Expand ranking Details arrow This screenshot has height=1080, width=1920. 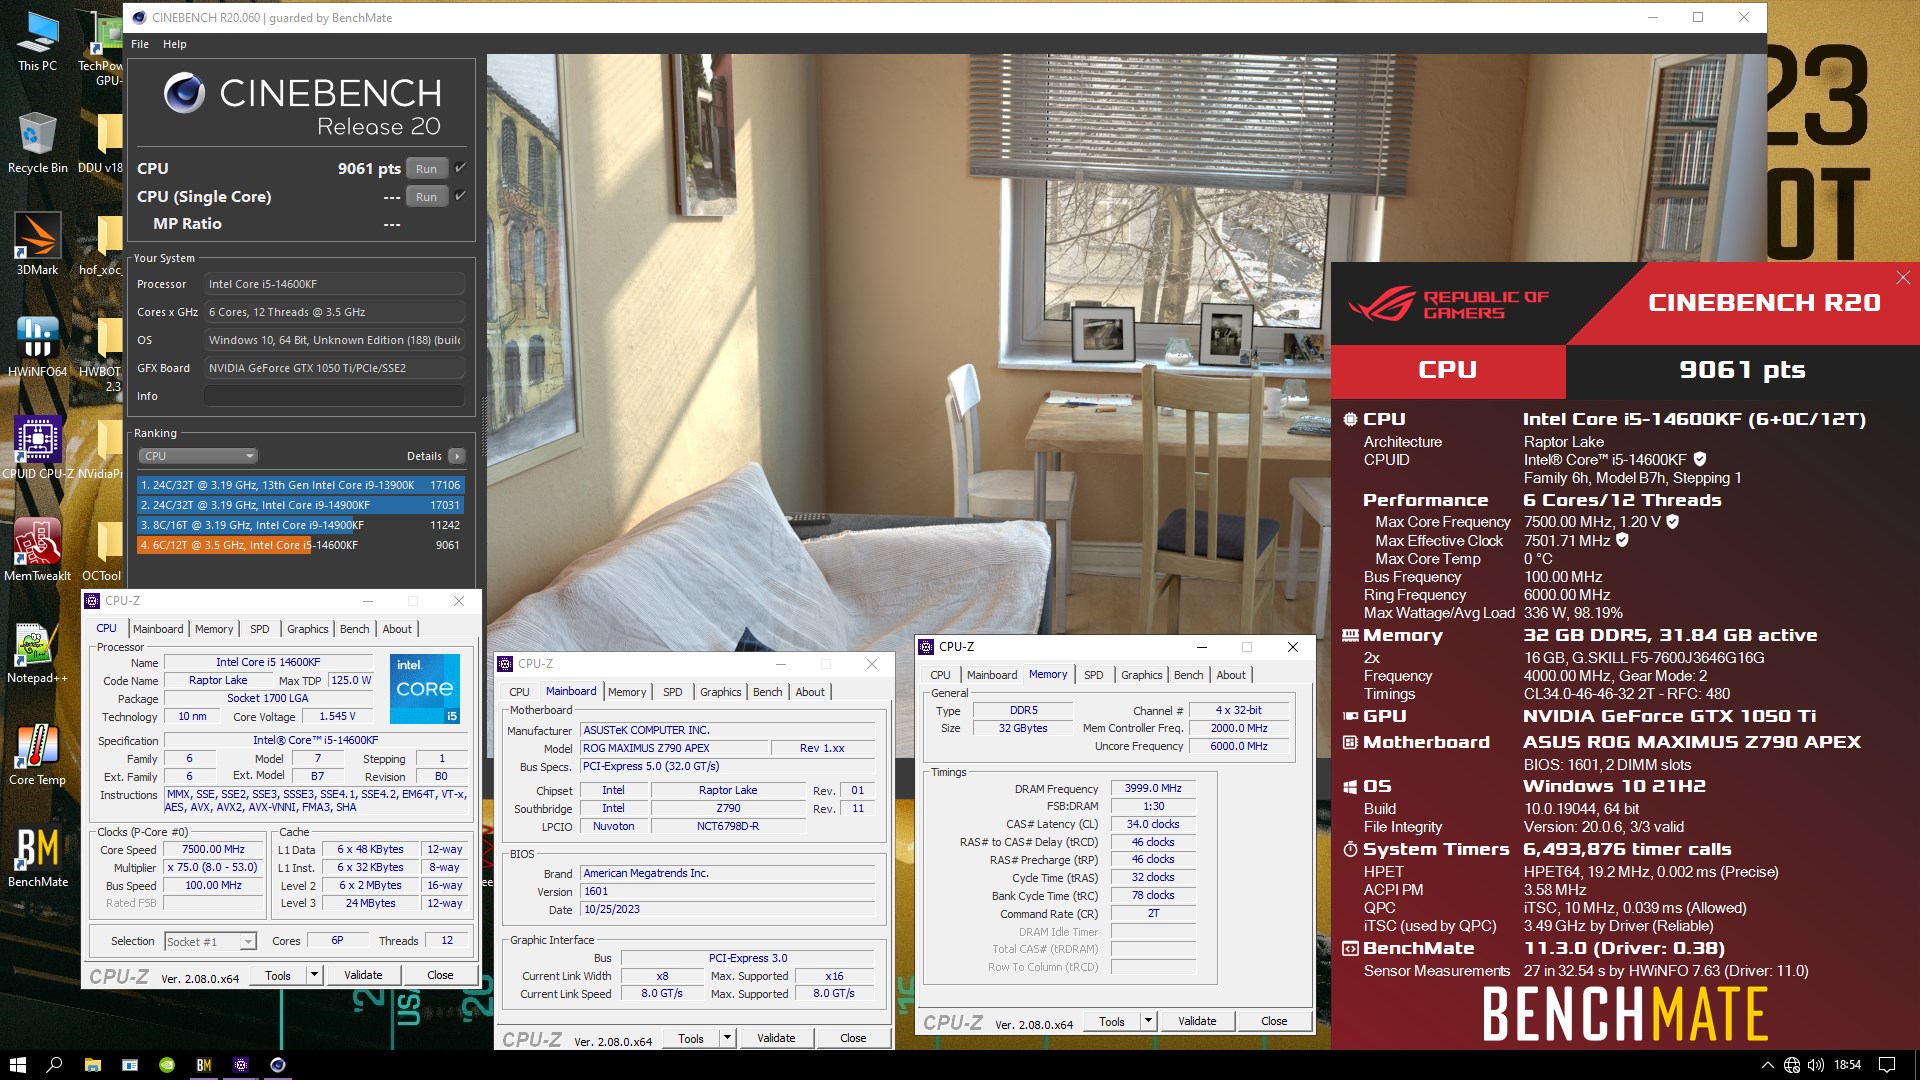pos(457,456)
